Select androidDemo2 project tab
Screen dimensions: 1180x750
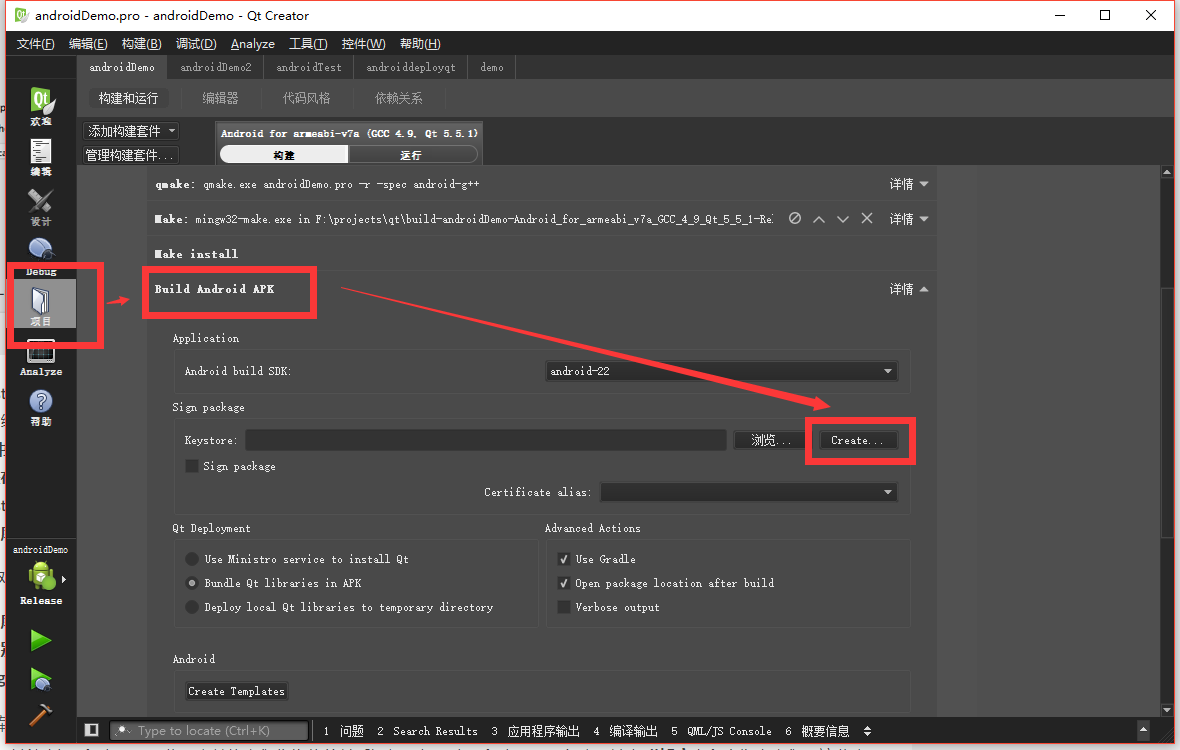coord(216,67)
